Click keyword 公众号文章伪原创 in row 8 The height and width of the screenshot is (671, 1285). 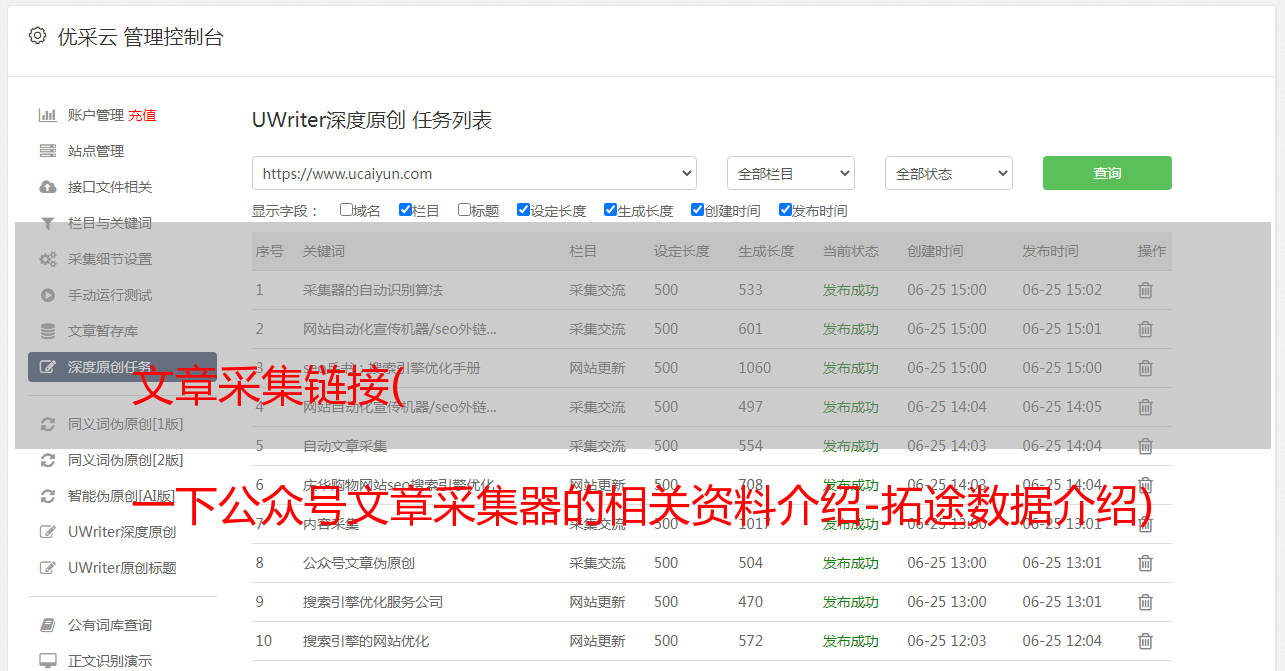tap(359, 563)
